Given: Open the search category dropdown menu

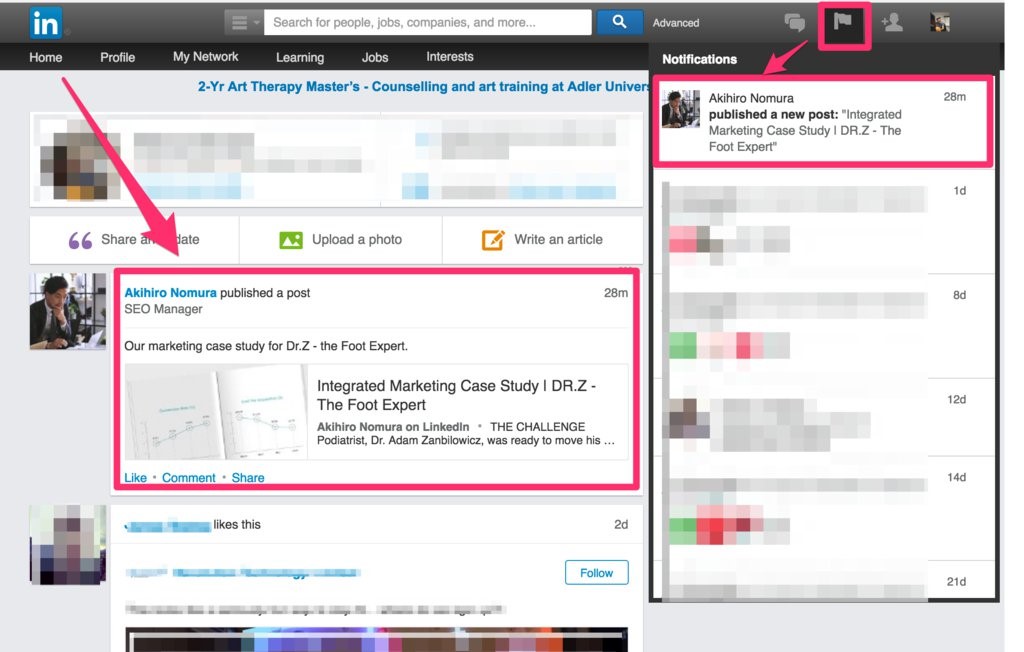Looking at the screenshot, I should click(244, 23).
